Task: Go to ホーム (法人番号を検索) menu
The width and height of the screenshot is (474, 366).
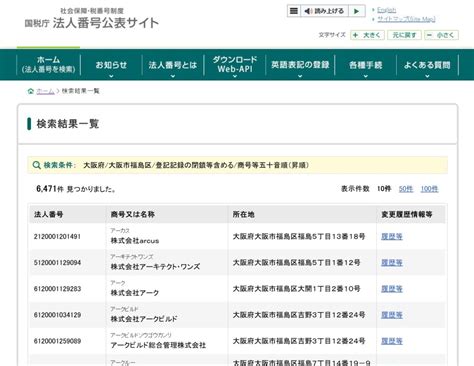Action: (x=49, y=64)
